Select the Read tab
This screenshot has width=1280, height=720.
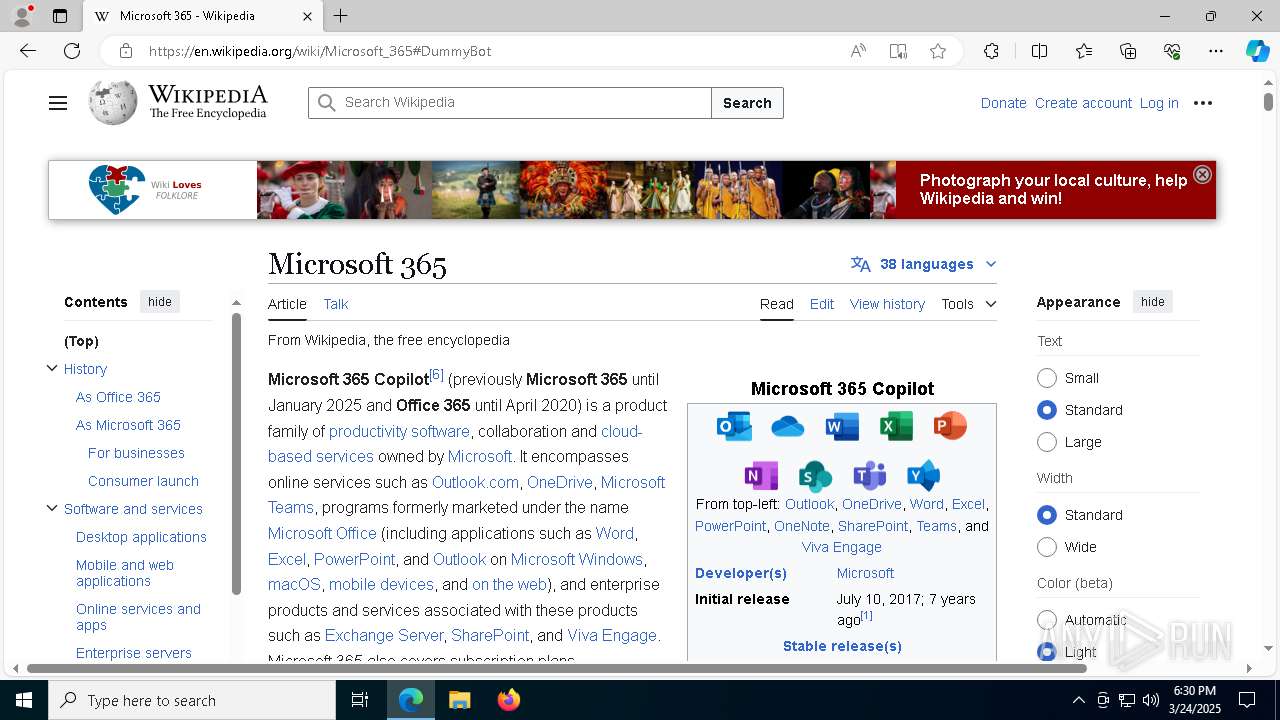[777, 304]
